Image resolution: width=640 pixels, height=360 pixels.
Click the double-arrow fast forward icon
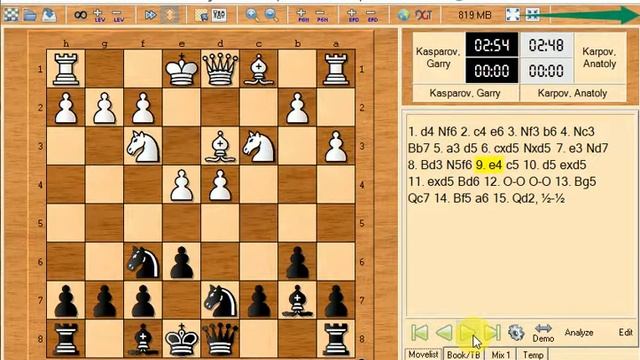click(150, 16)
